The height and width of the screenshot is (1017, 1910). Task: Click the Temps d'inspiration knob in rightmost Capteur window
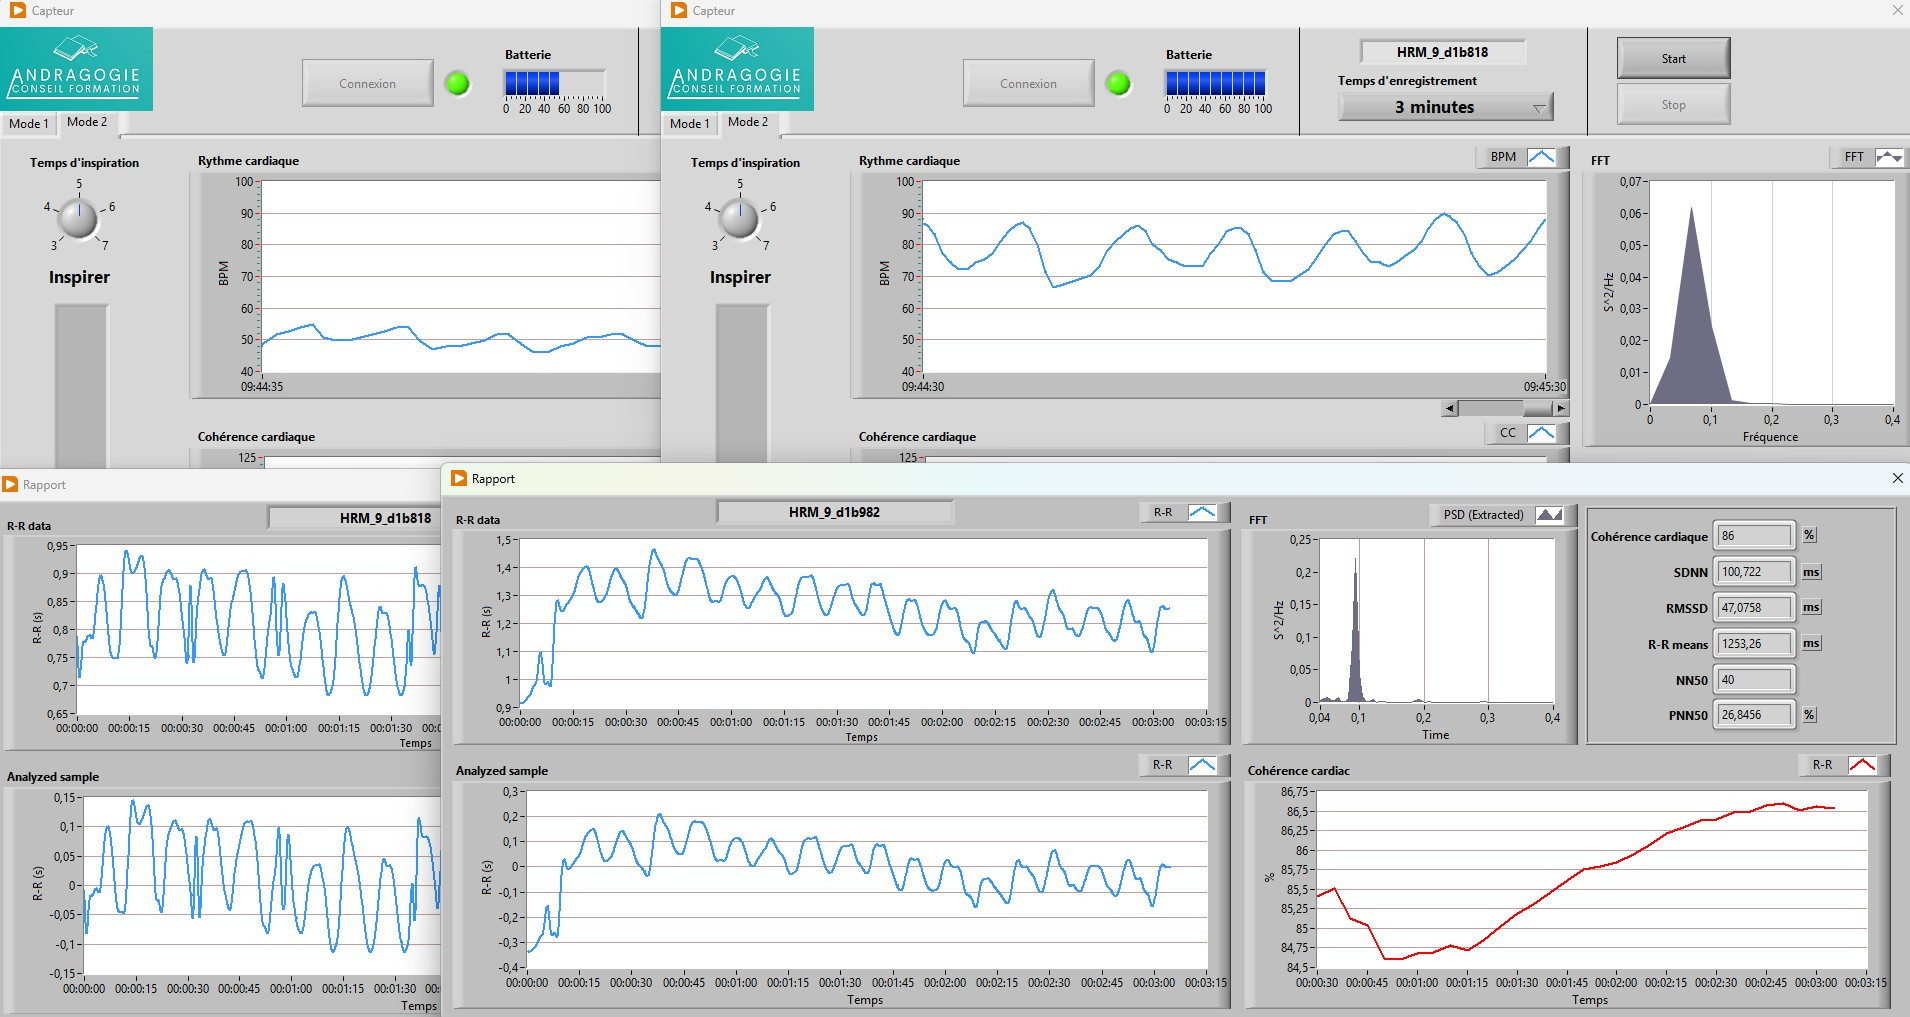point(740,218)
